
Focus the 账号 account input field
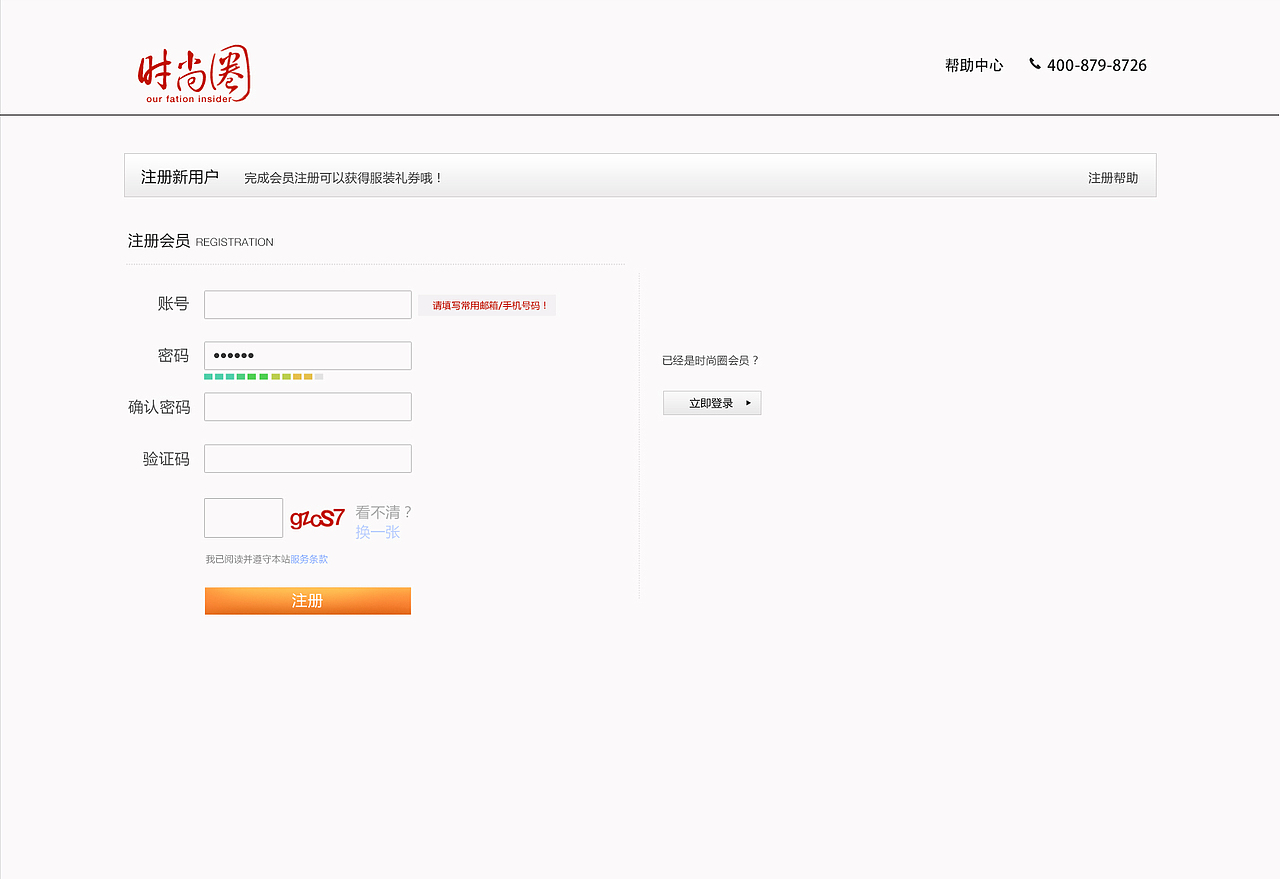pyautogui.click(x=308, y=305)
